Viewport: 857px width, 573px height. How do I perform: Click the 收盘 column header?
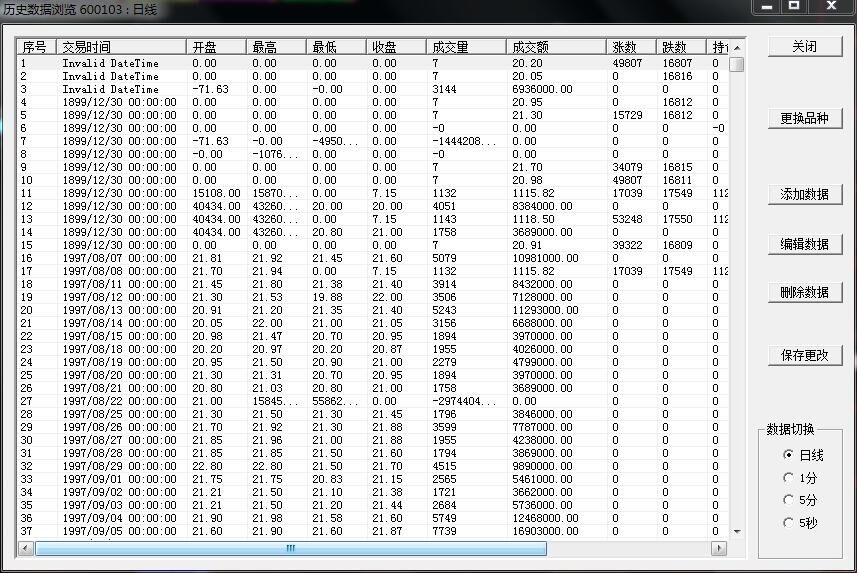[396, 47]
